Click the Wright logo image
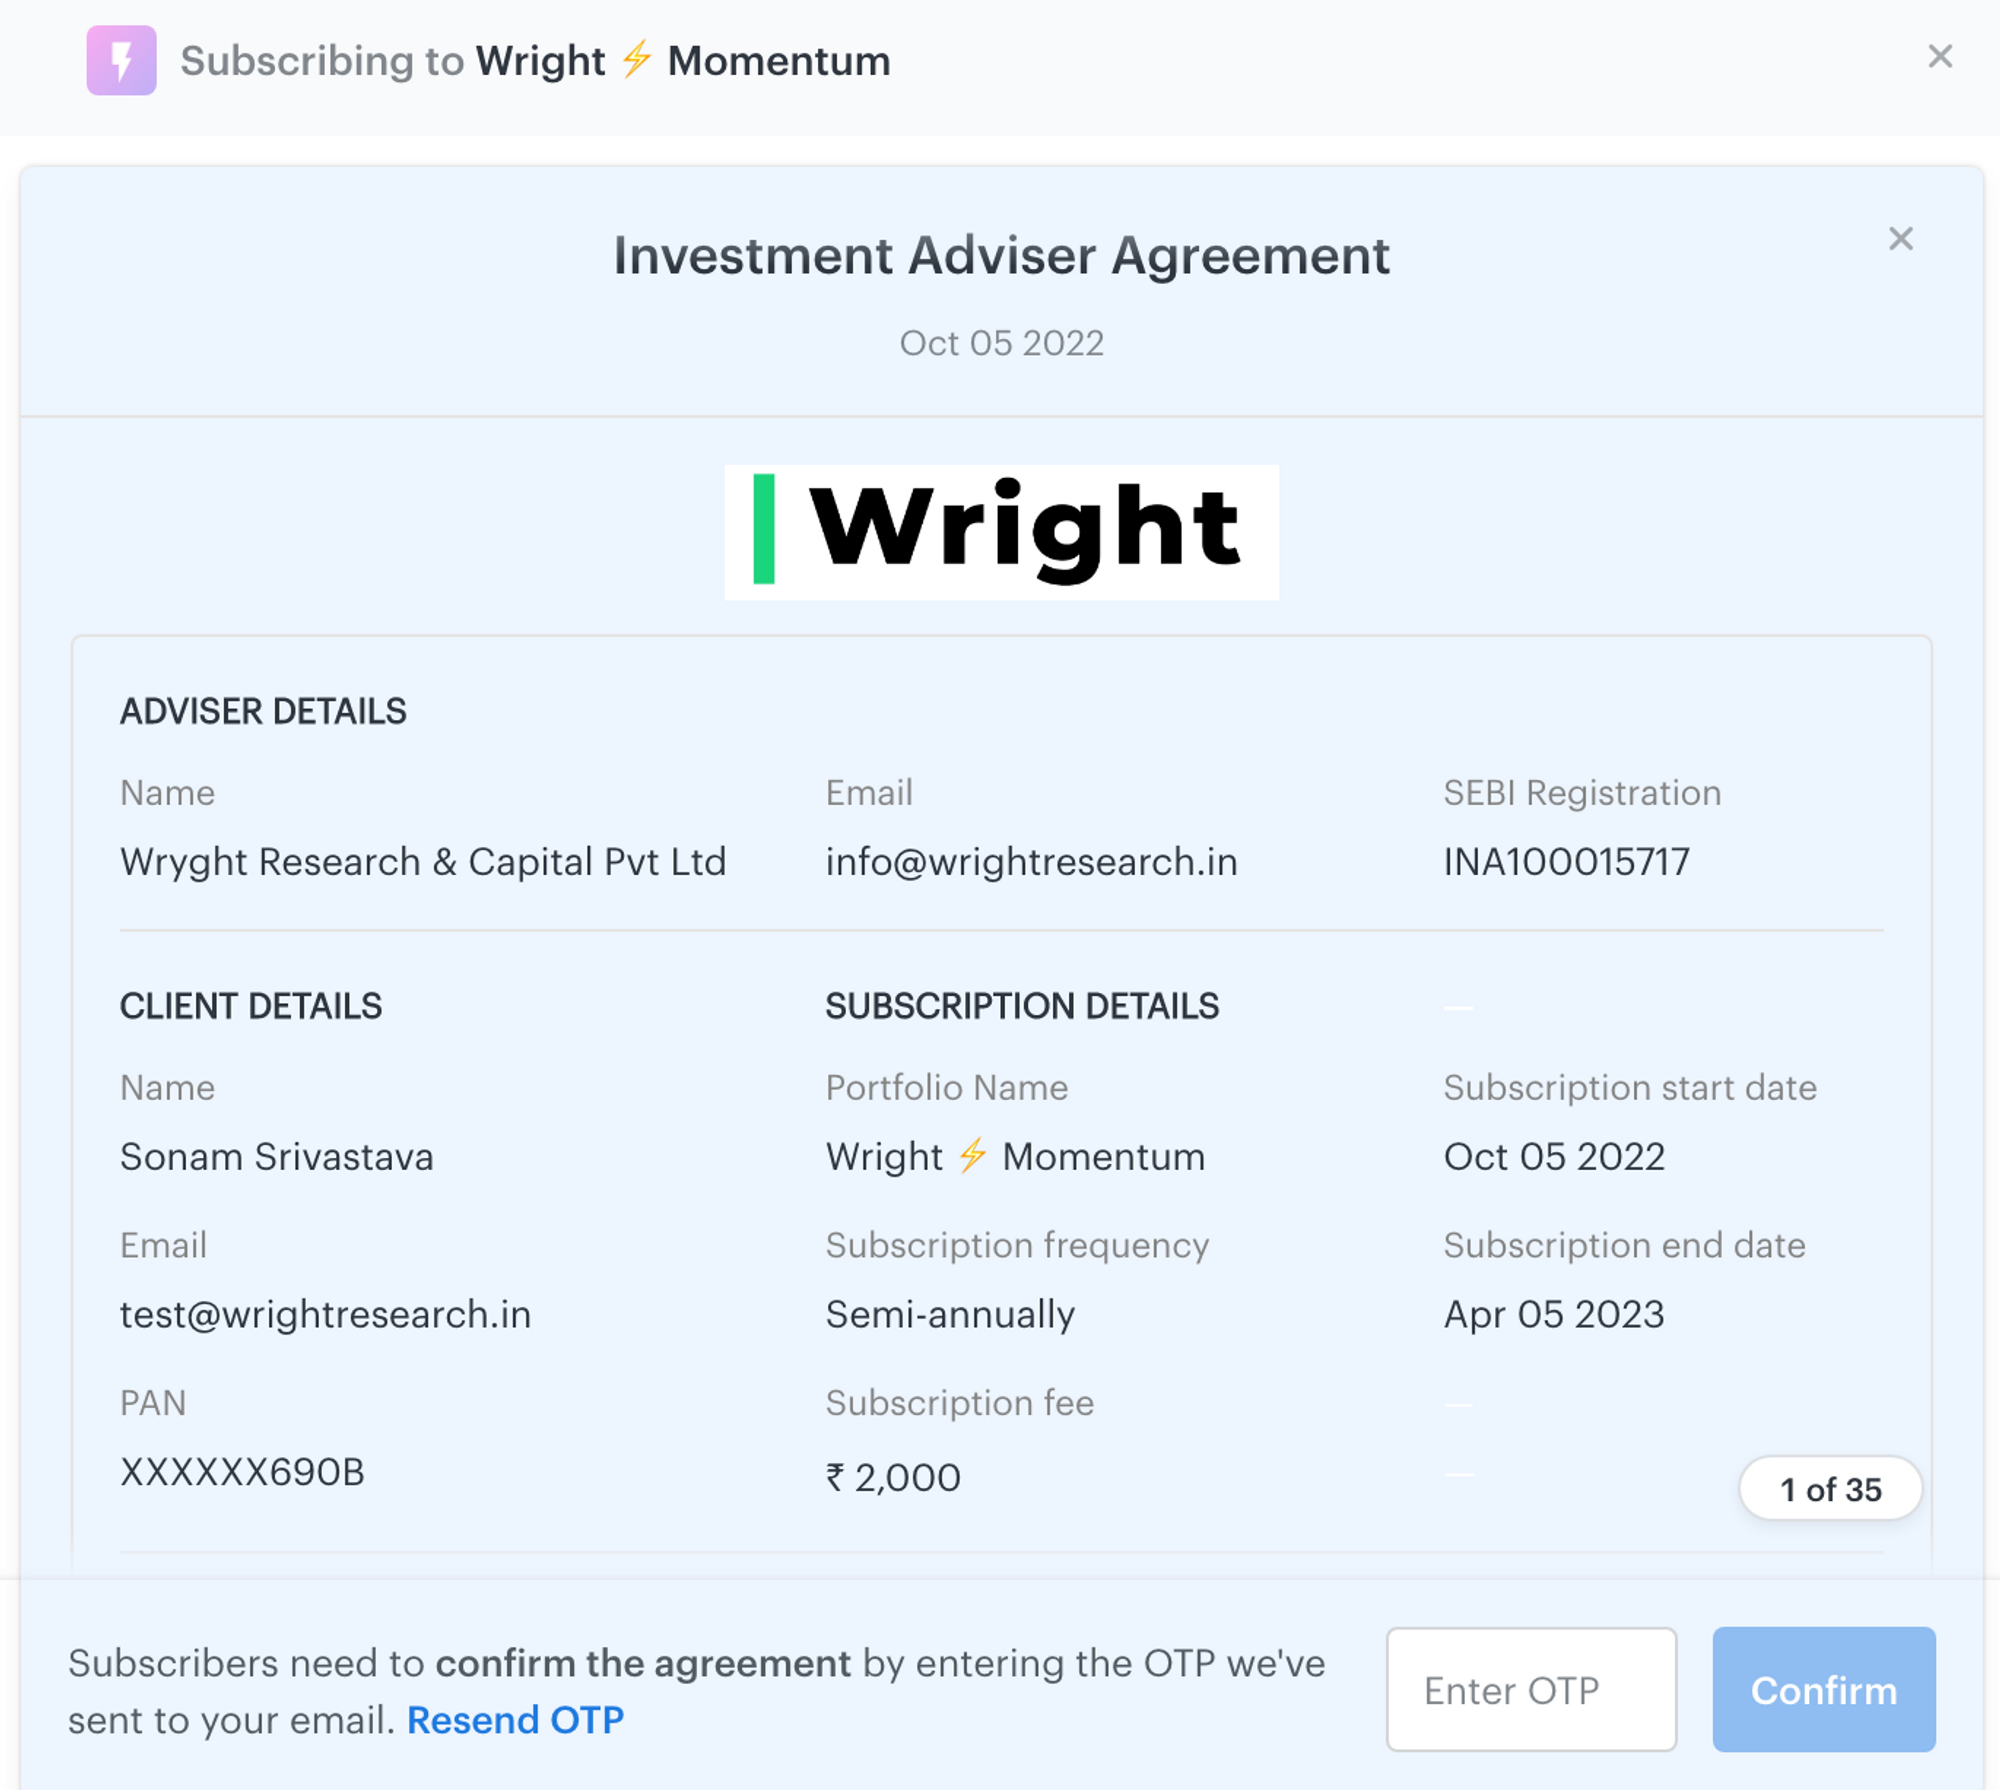 coord(1001,531)
